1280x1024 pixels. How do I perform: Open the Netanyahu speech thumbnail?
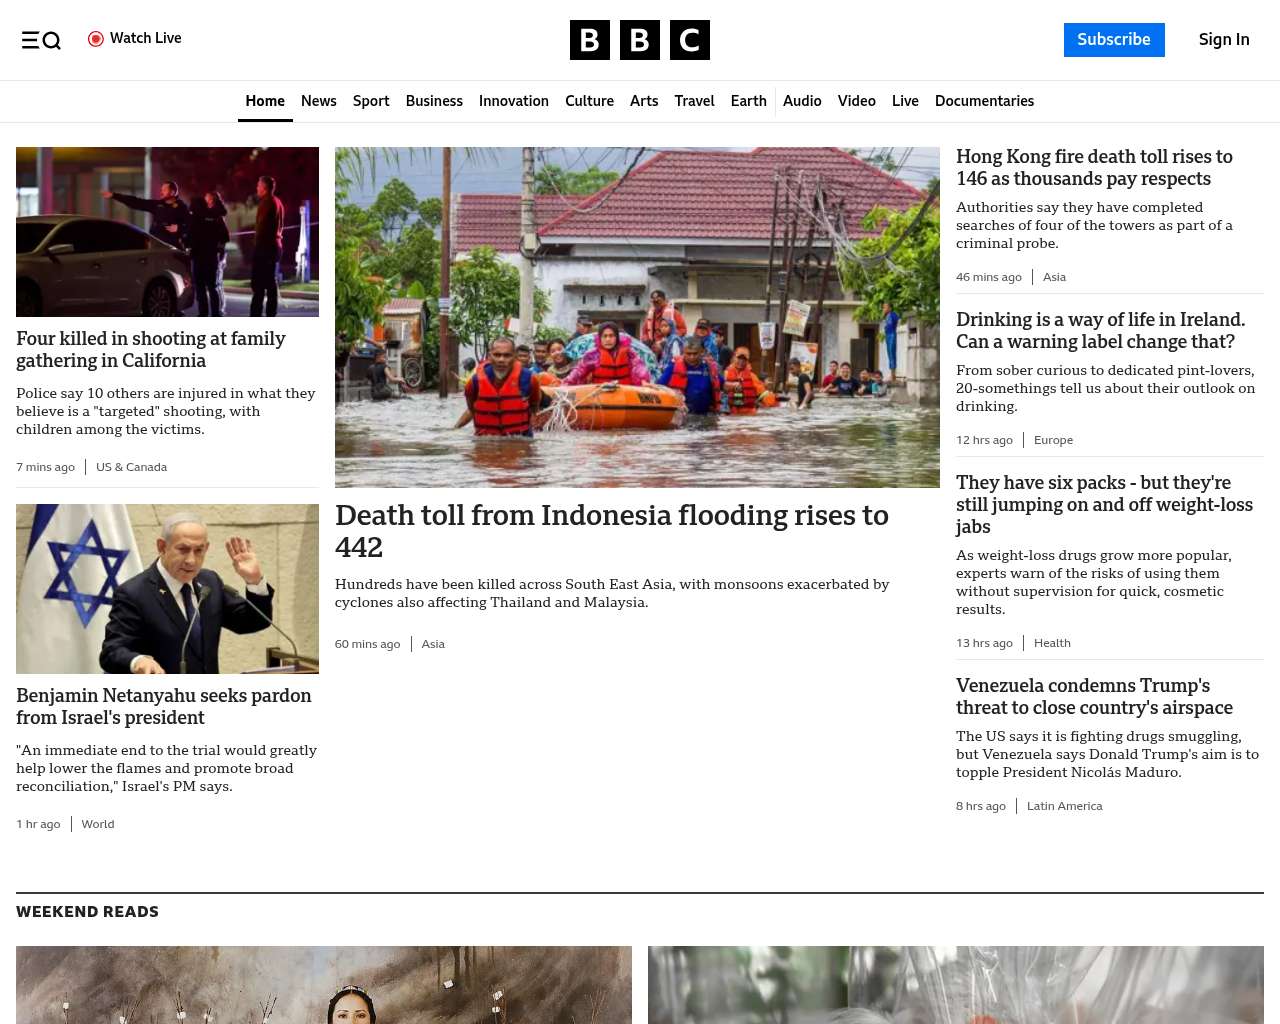pos(167,588)
